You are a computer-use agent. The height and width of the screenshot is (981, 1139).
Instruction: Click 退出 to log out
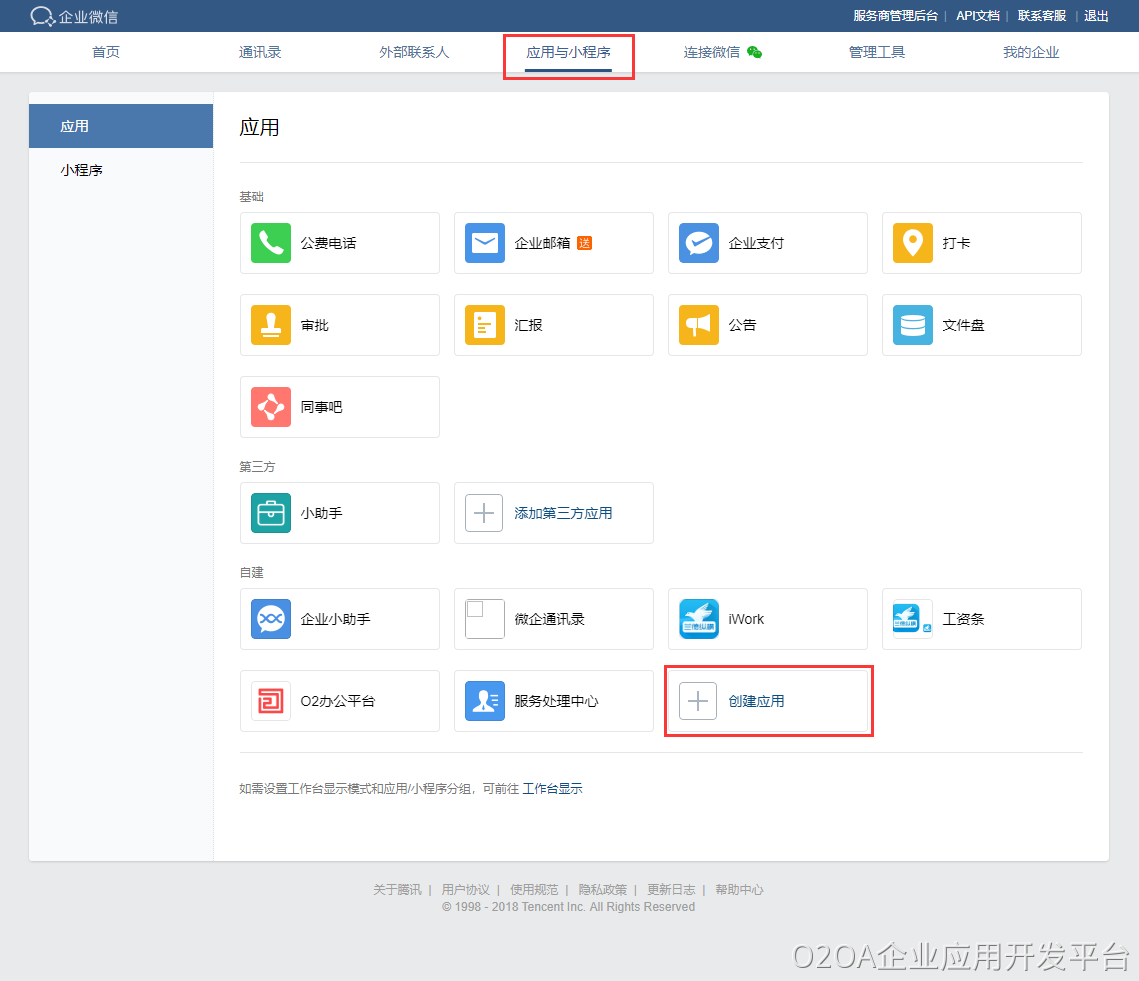1096,16
